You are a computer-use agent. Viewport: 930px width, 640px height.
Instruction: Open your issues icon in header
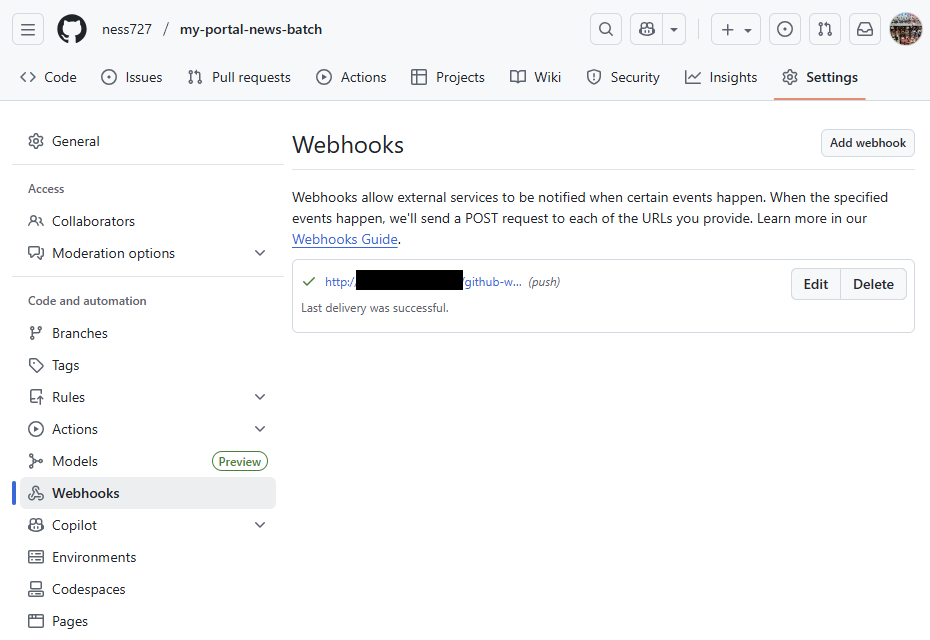(x=785, y=29)
